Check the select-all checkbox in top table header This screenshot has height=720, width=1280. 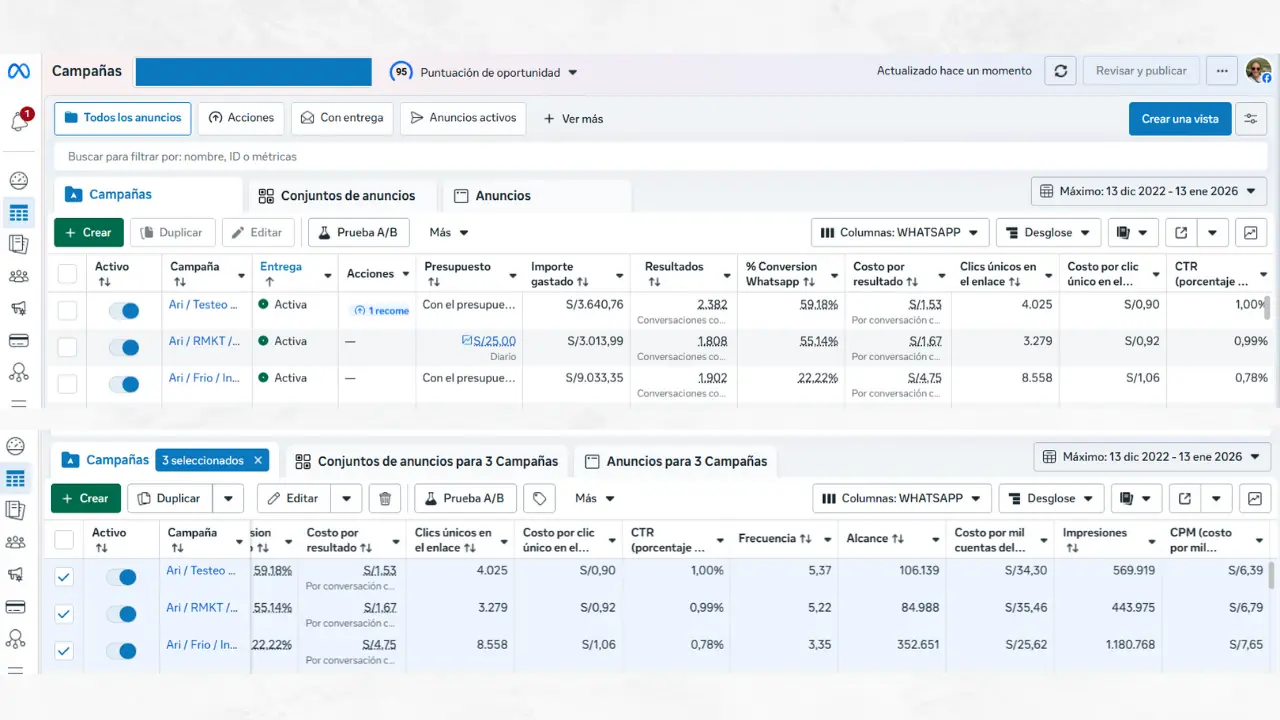click(67, 273)
